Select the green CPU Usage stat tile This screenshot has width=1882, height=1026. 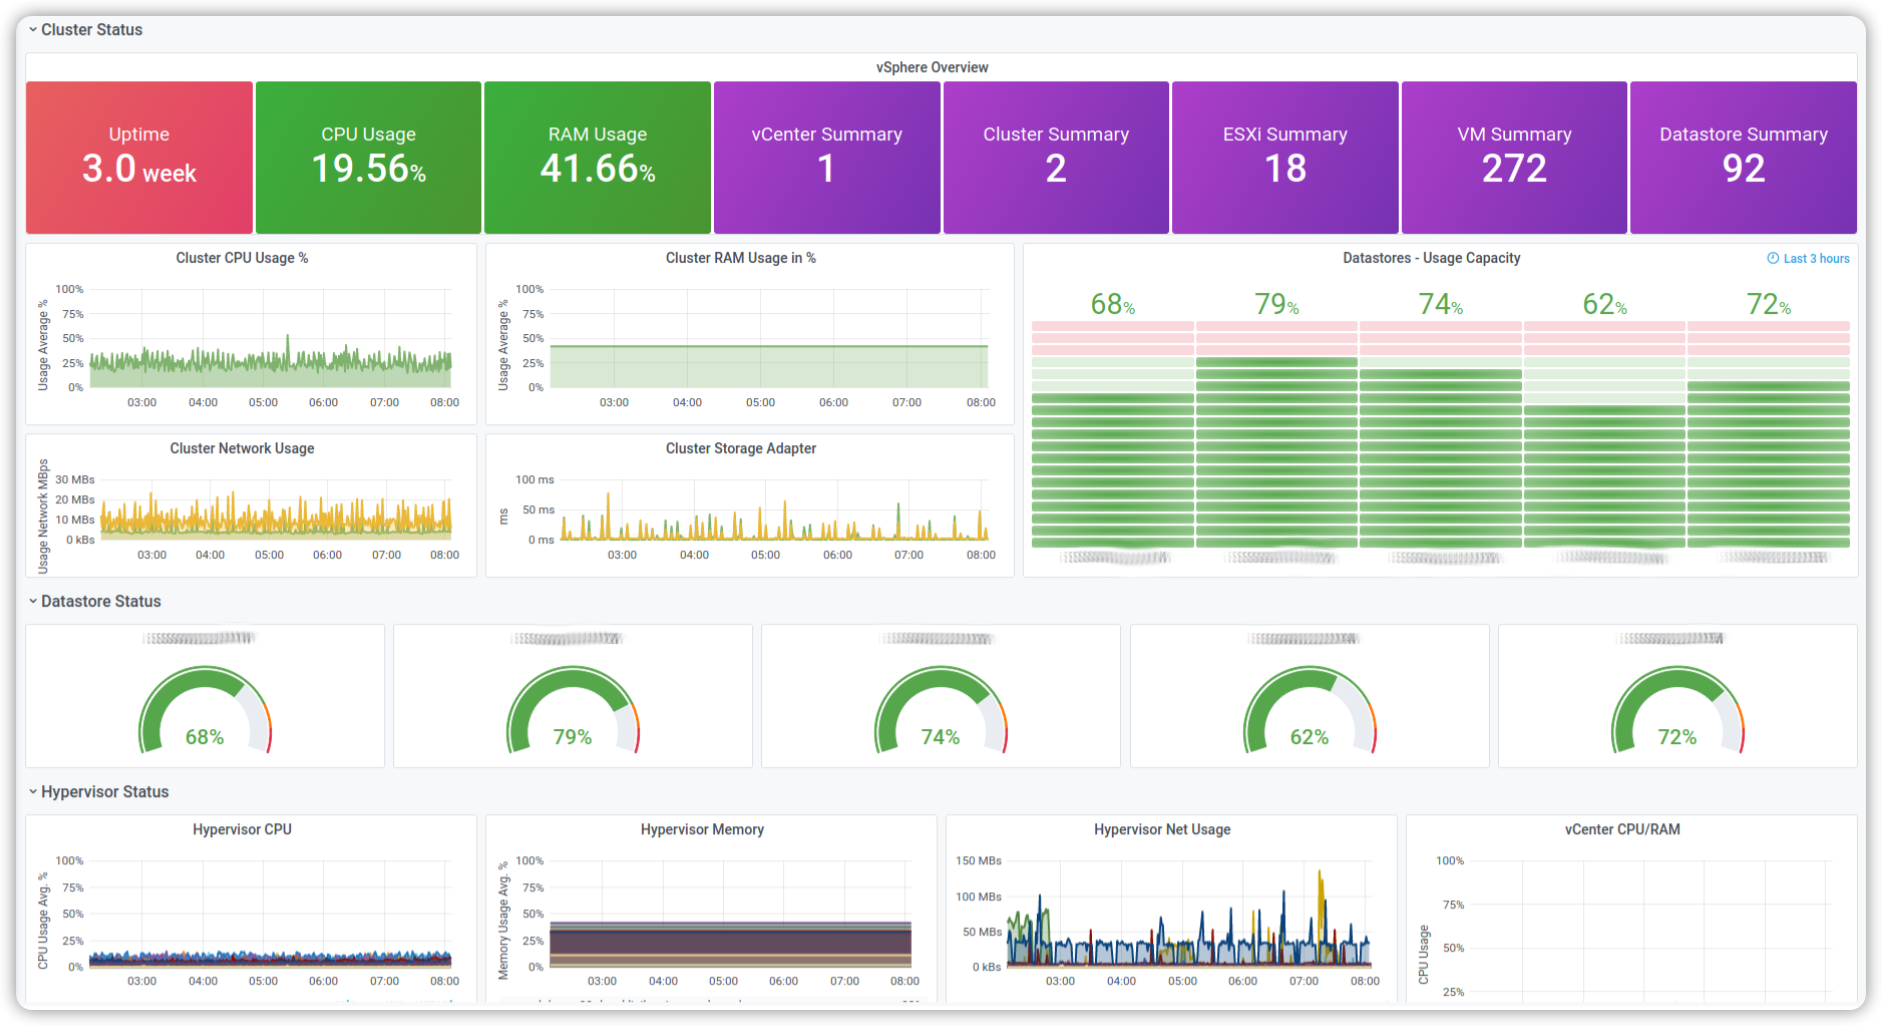coord(368,157)
